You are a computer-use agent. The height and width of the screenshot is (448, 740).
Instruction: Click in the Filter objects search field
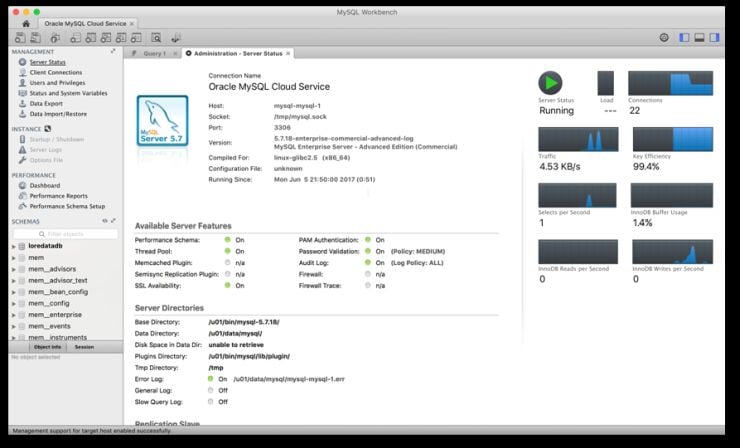66,234
